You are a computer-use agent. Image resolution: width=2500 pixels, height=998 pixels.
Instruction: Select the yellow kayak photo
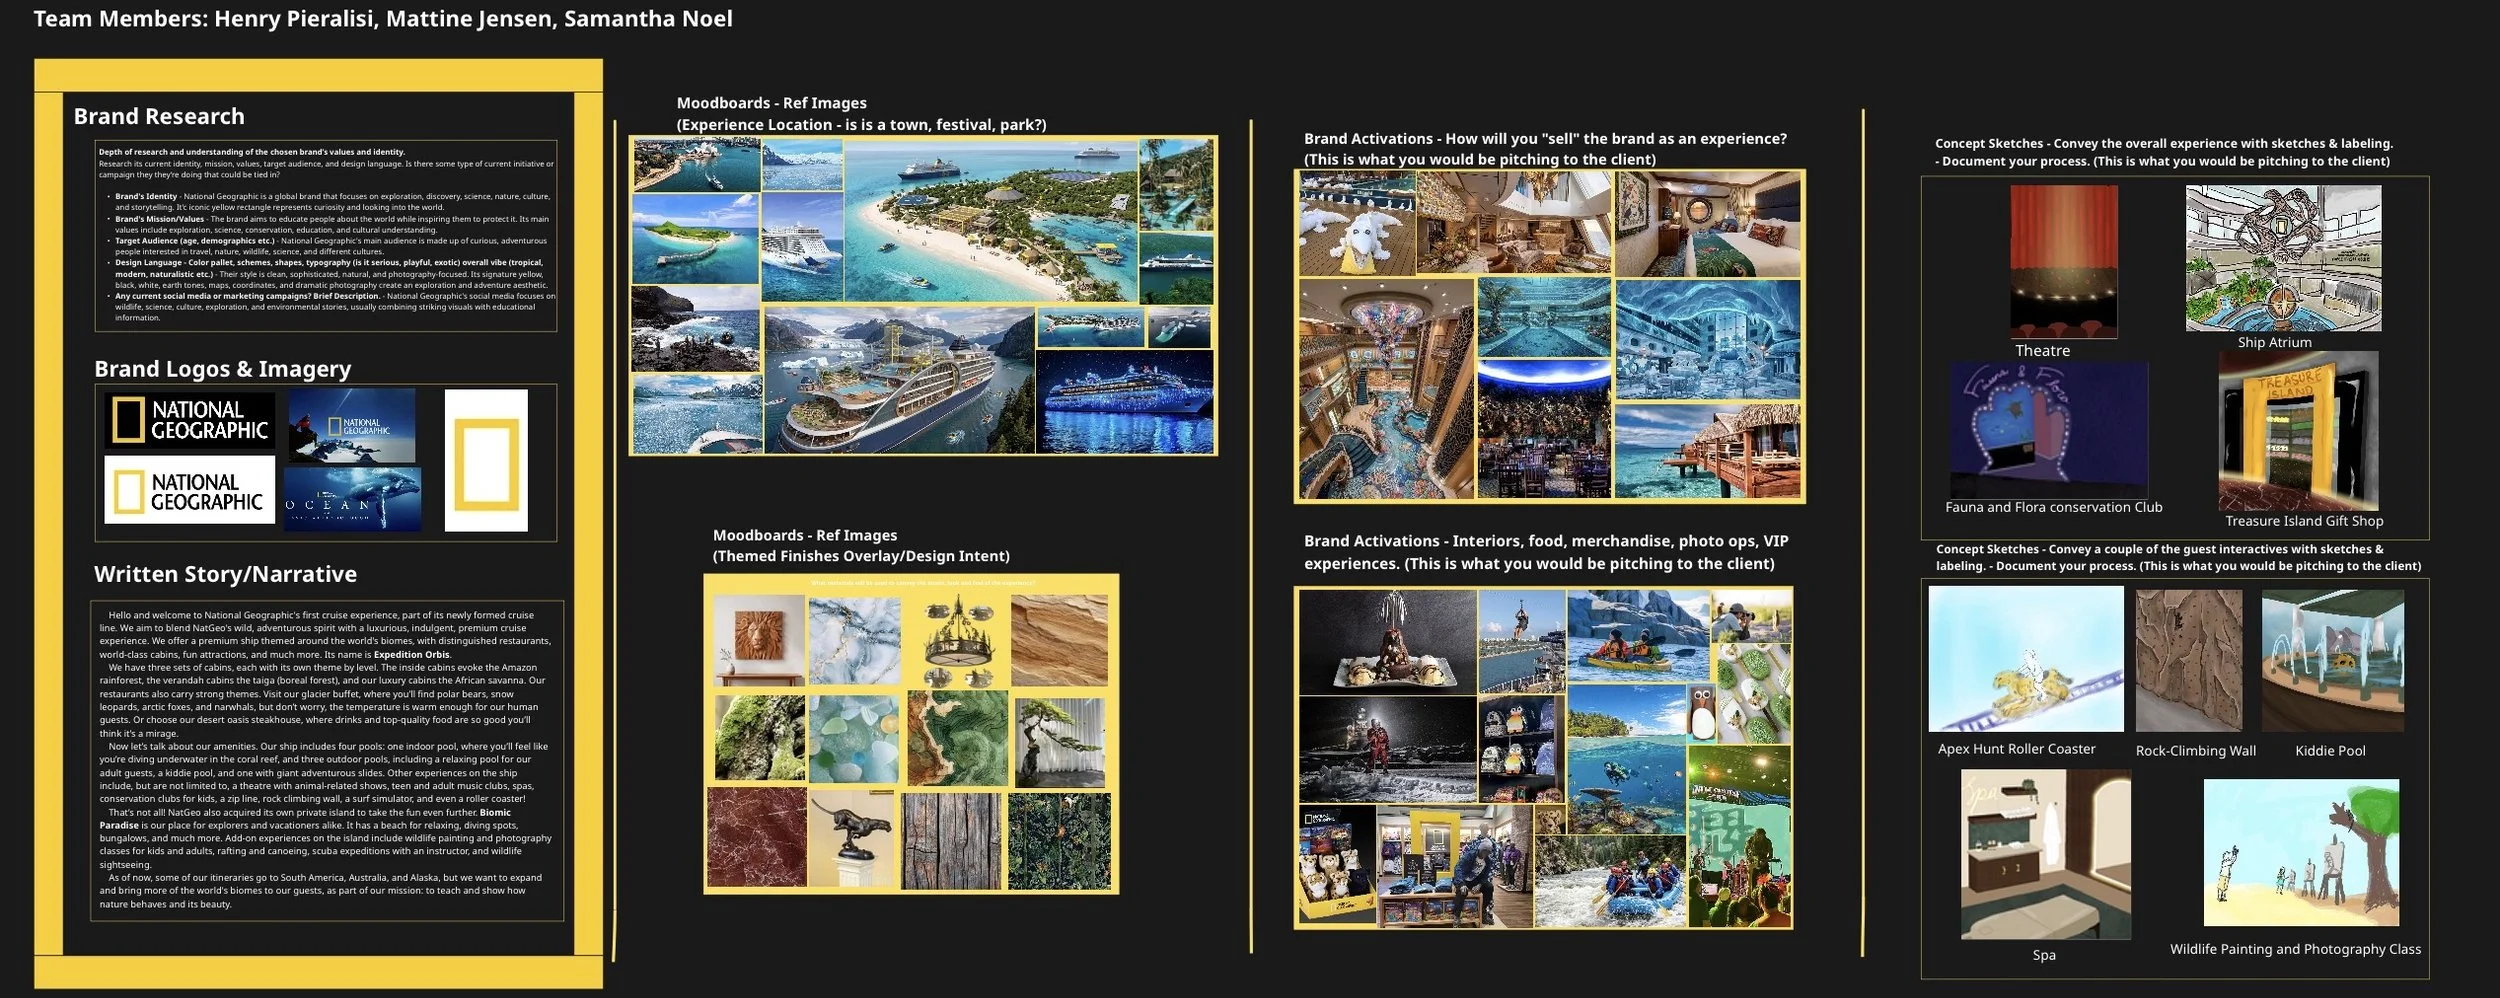click(1638, 636)
